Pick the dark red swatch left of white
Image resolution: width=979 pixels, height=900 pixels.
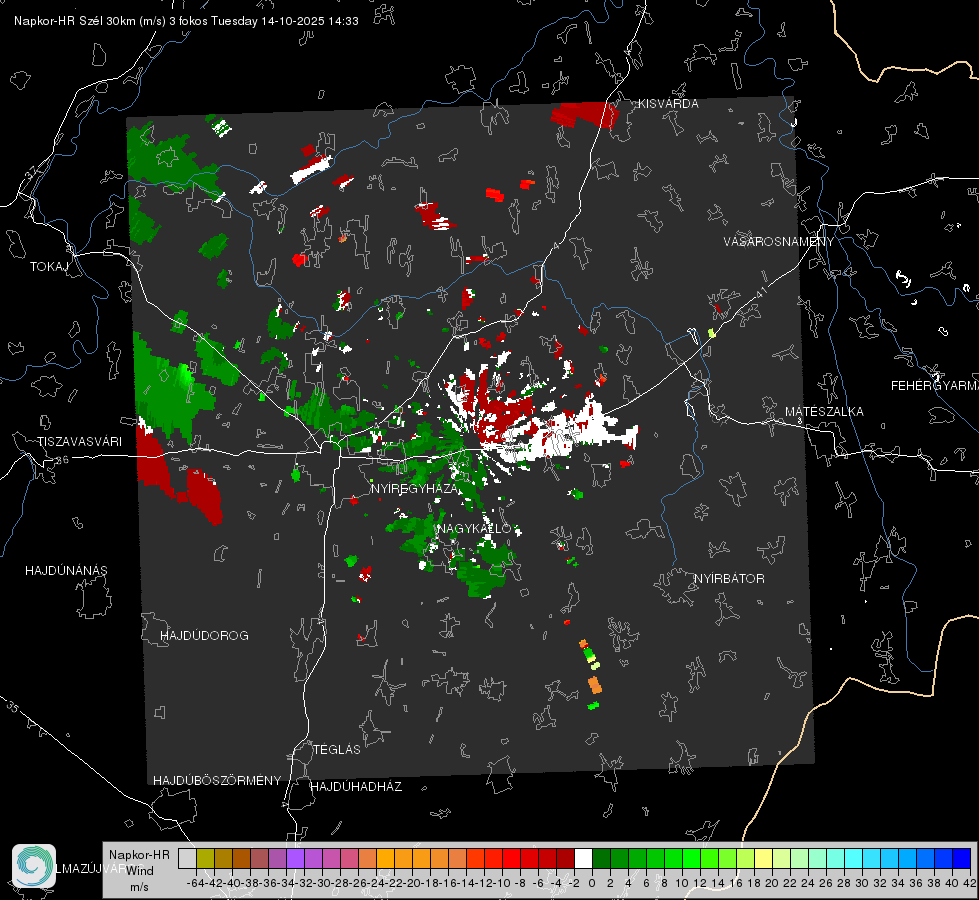click(565, 858)
